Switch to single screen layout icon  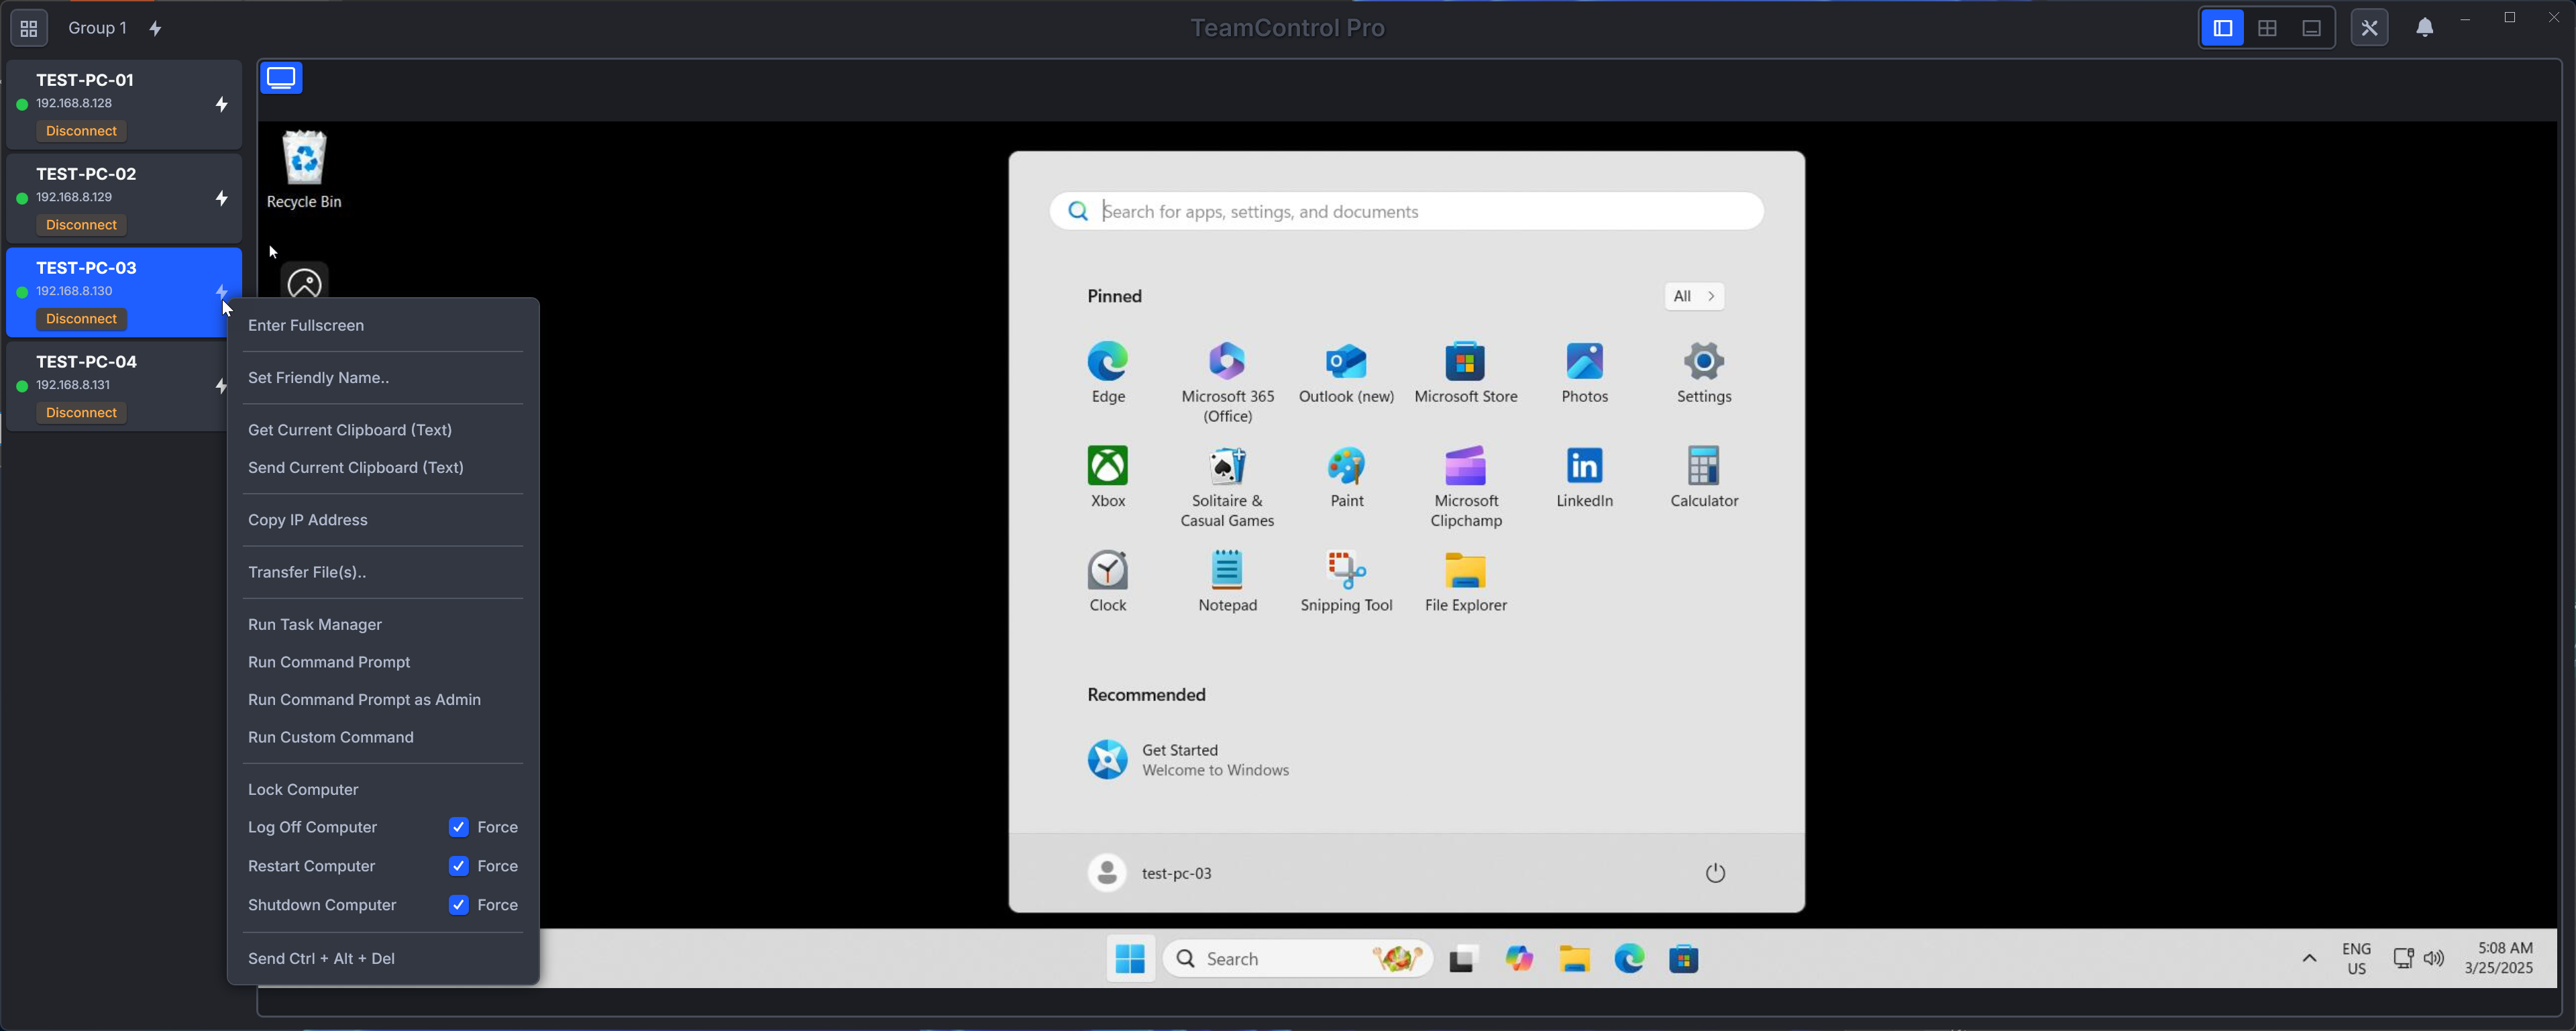[x=2311, y=28]
